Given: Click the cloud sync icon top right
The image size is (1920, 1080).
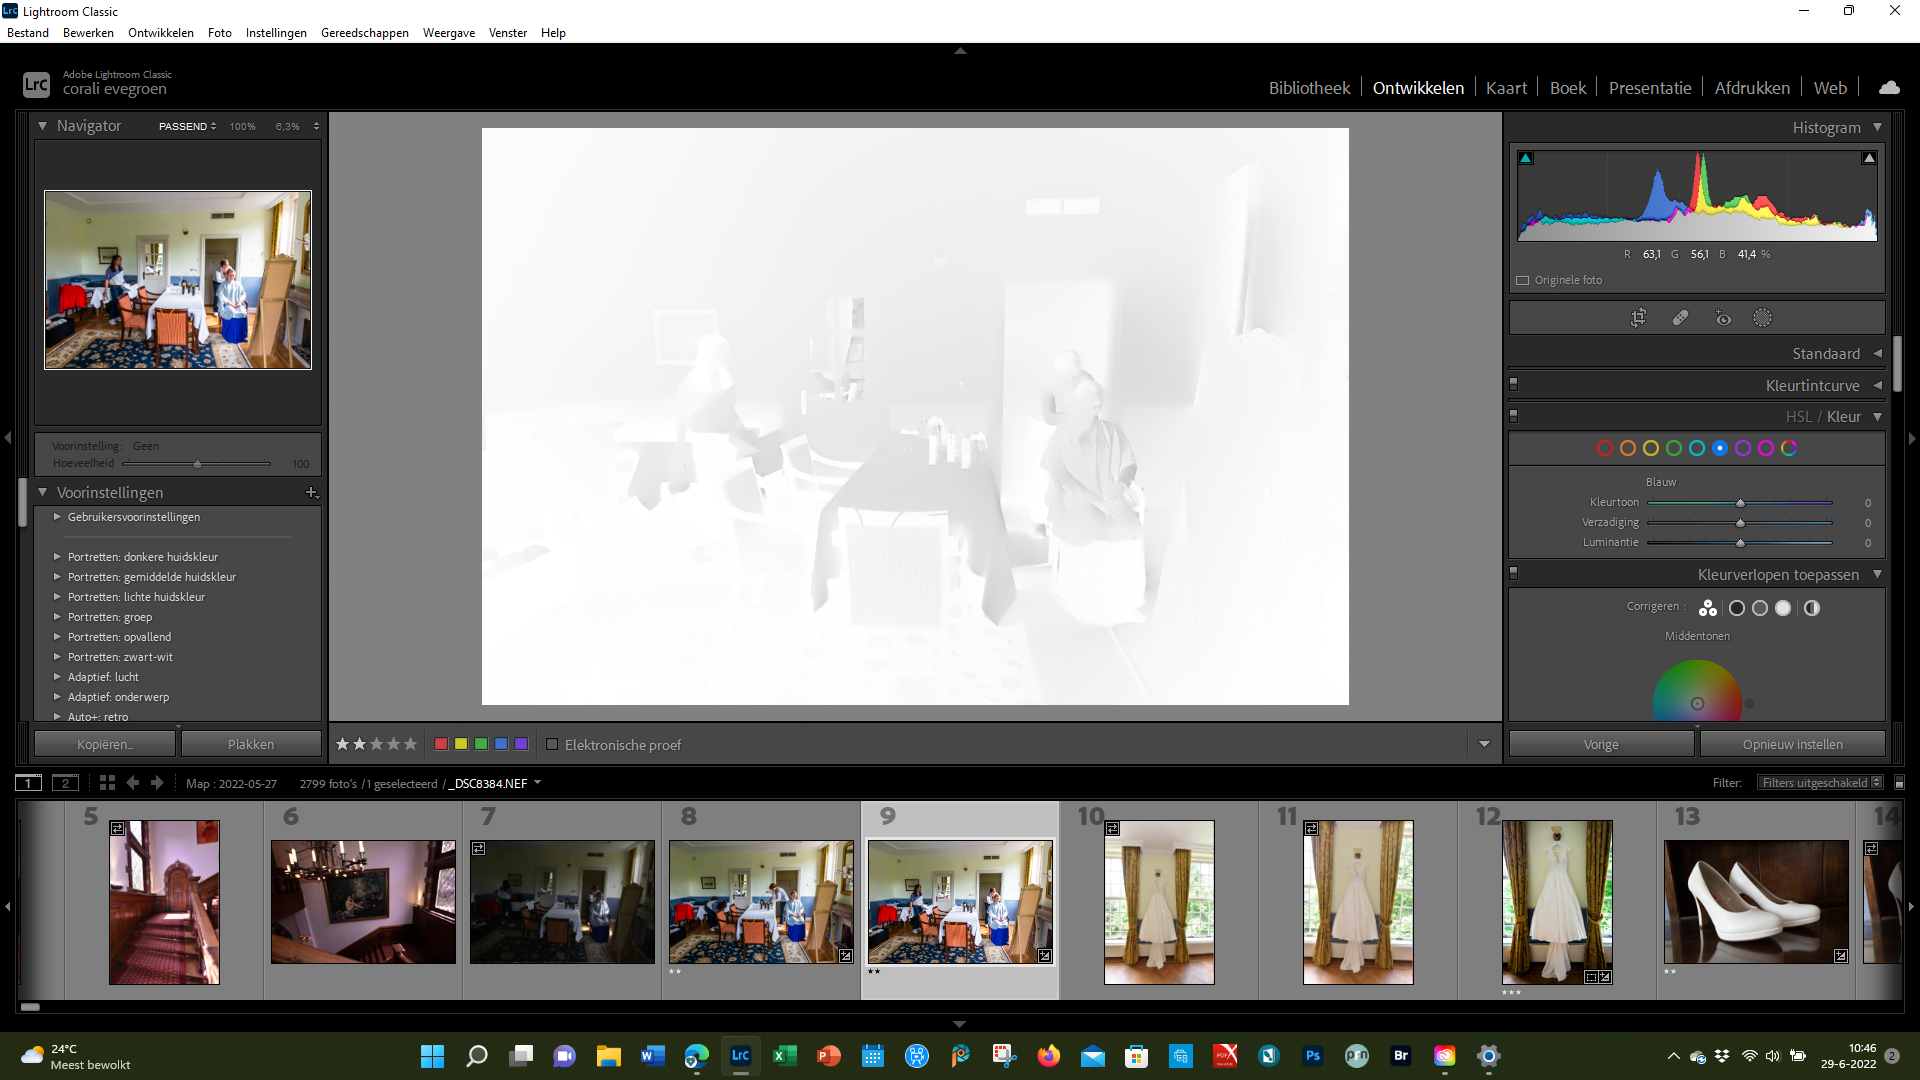Looking at the screenshot, I should 1890,87.
